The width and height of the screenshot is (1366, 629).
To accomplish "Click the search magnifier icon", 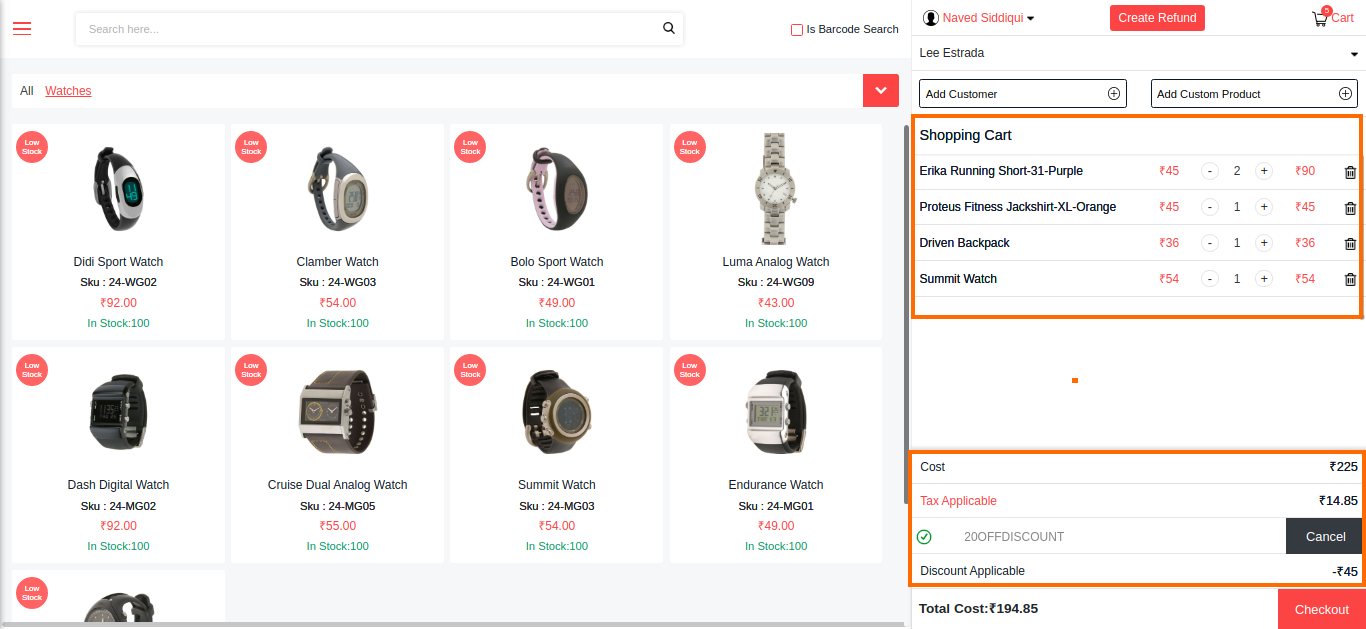I will click(x=669, y=28).
